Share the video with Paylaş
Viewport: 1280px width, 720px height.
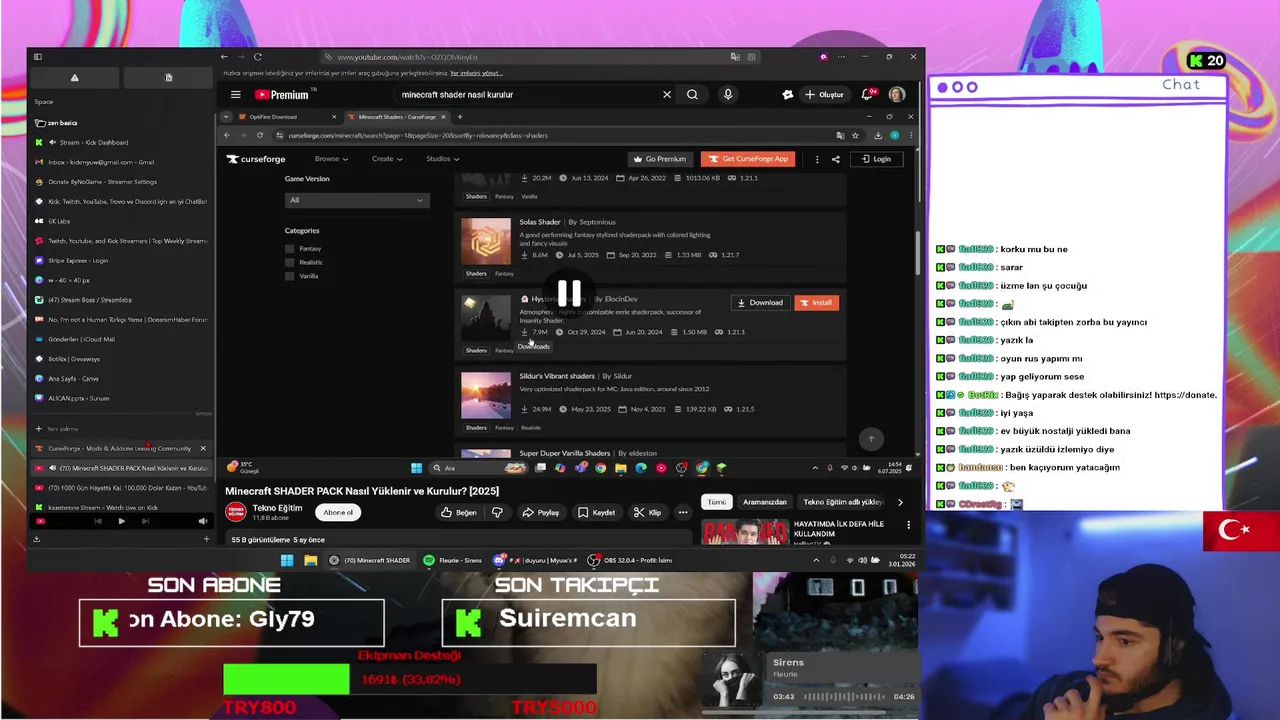(540, 513)
